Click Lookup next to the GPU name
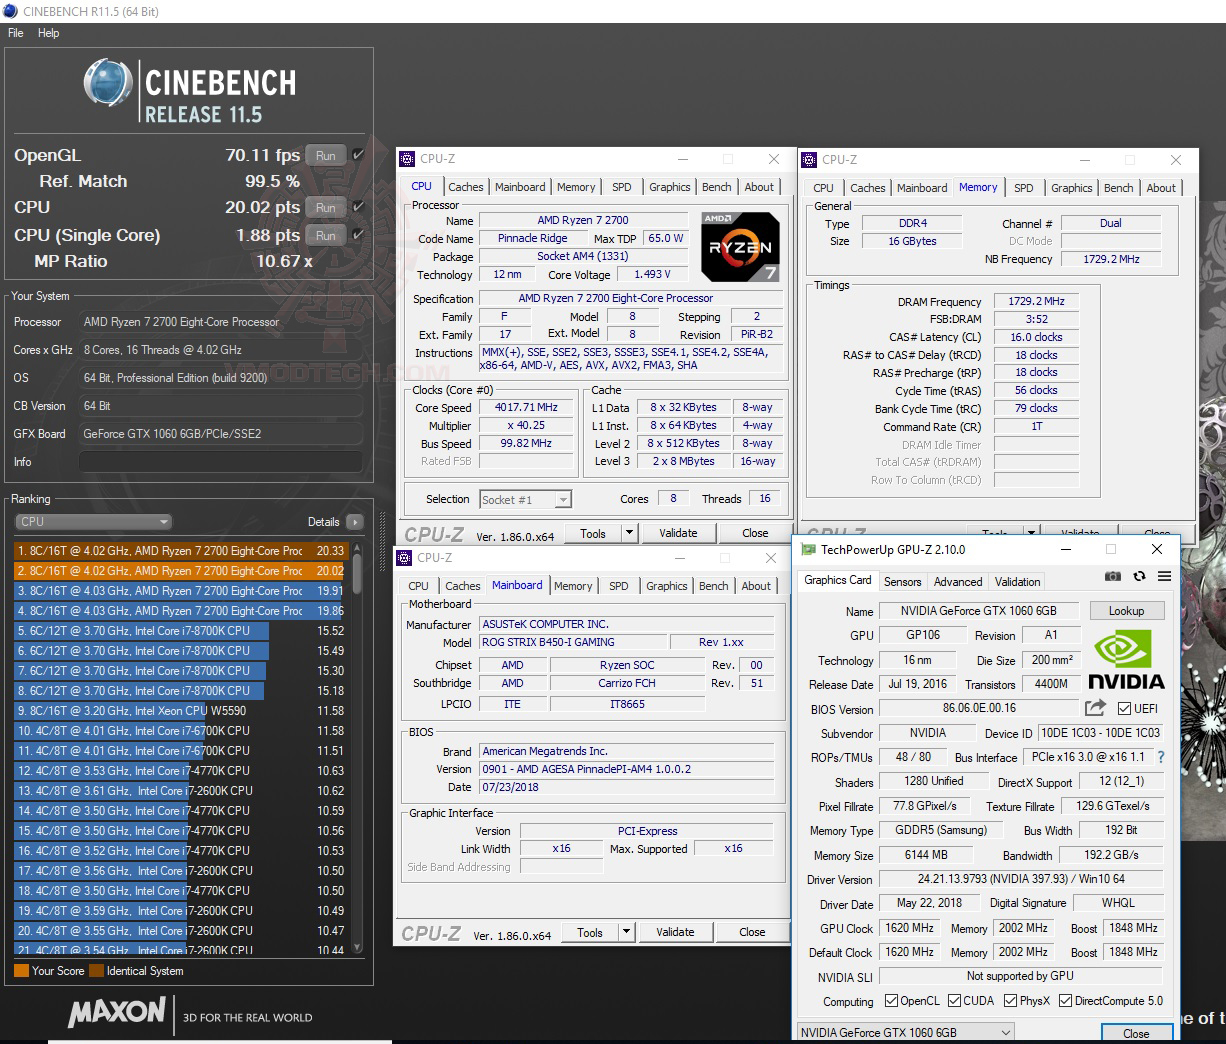The height and width of the screenshot is (1044, 1226). coord(1127,610)
